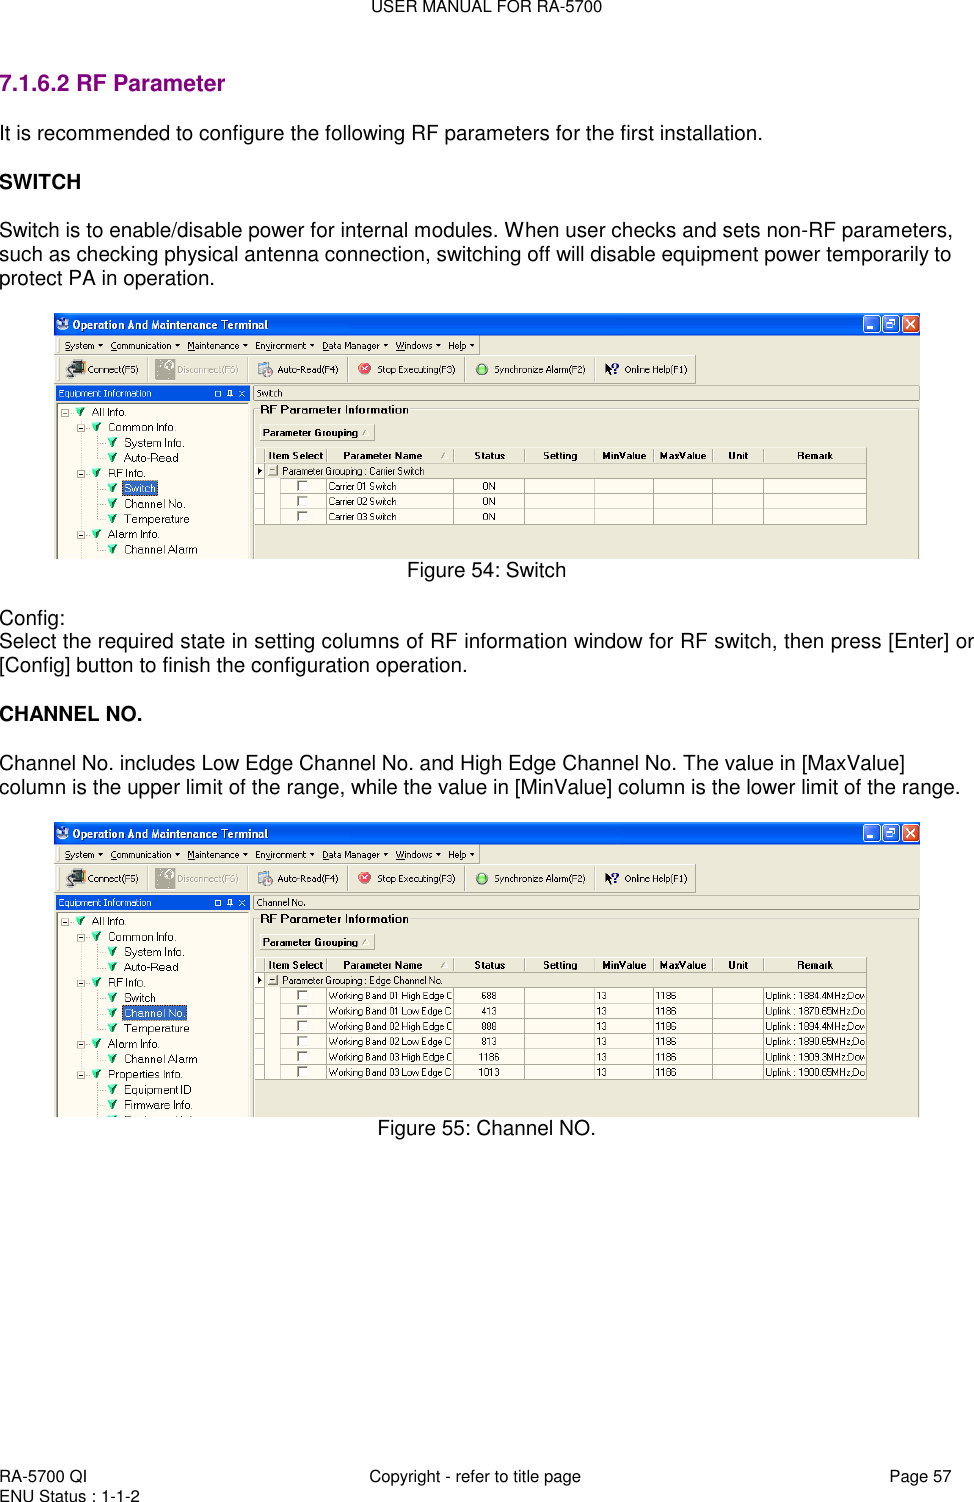974x1502 pixels.
Task: Tick the Carrier 01 Switch item checkbox
Action: coord(302,486)
